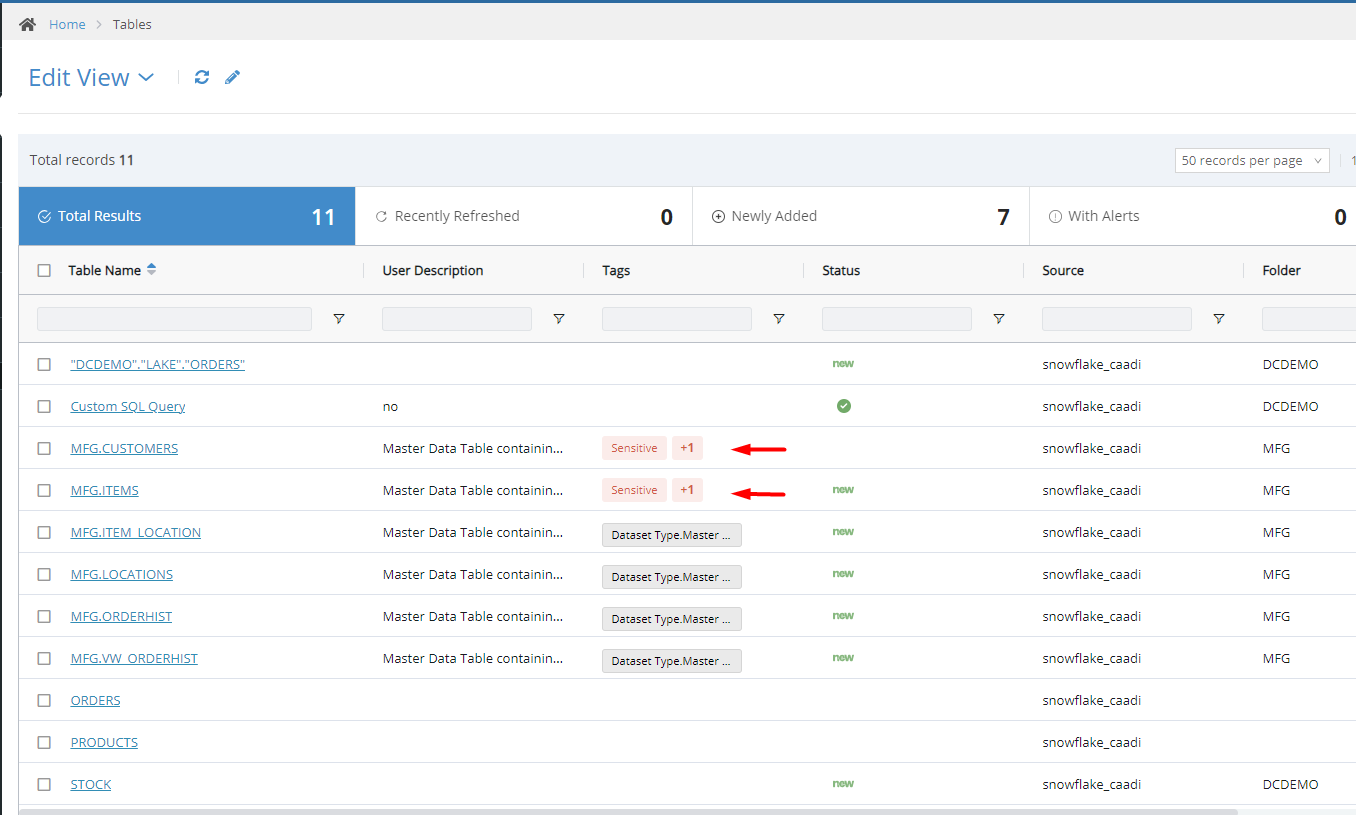Check the MFG.ORDERHIST row checkbox
The image size is (1356, 815).
[x=44, y=616]
